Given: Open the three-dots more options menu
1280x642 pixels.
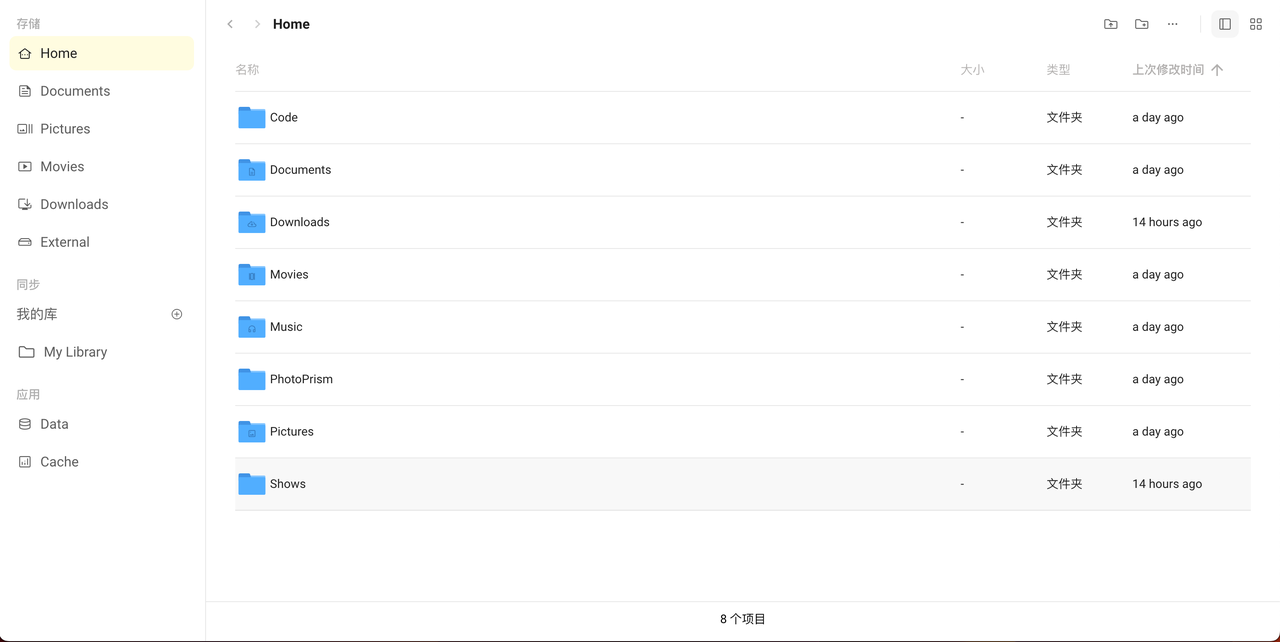Looking at the screenshot, I should point(1173,24).
